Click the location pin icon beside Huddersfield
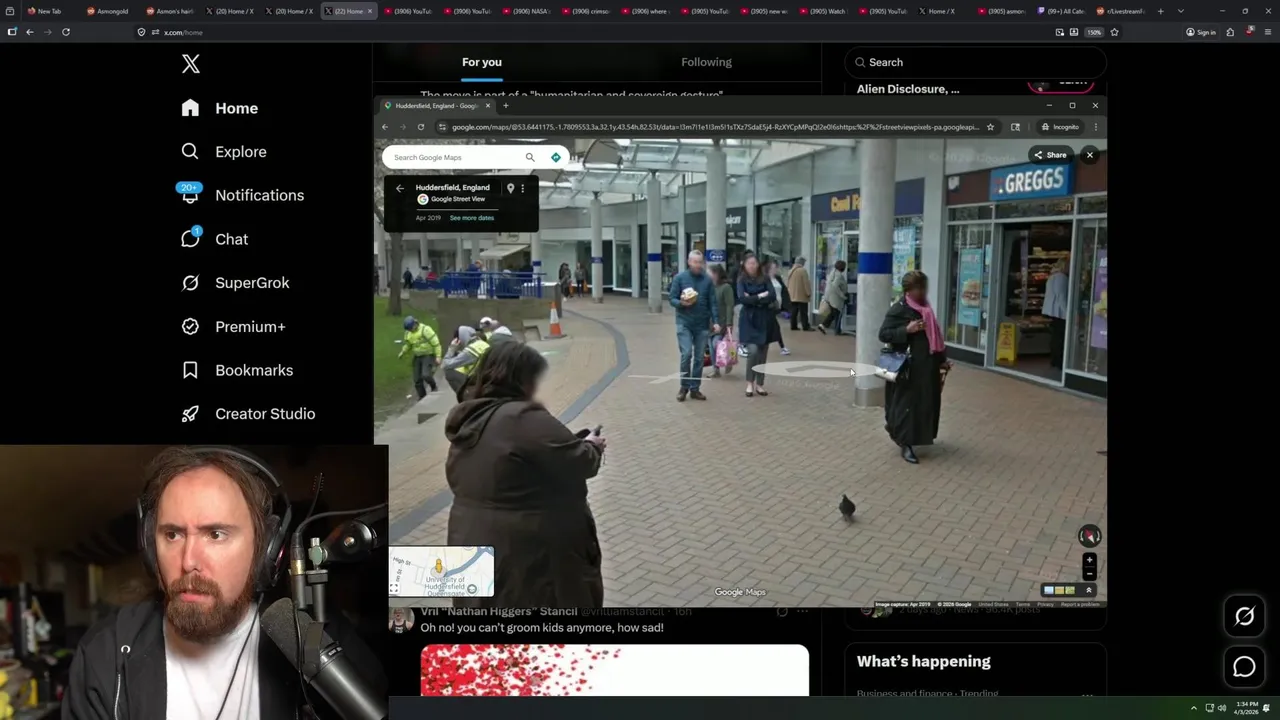Viewport: 1280px width, 720px height. (x=510, y=188)
